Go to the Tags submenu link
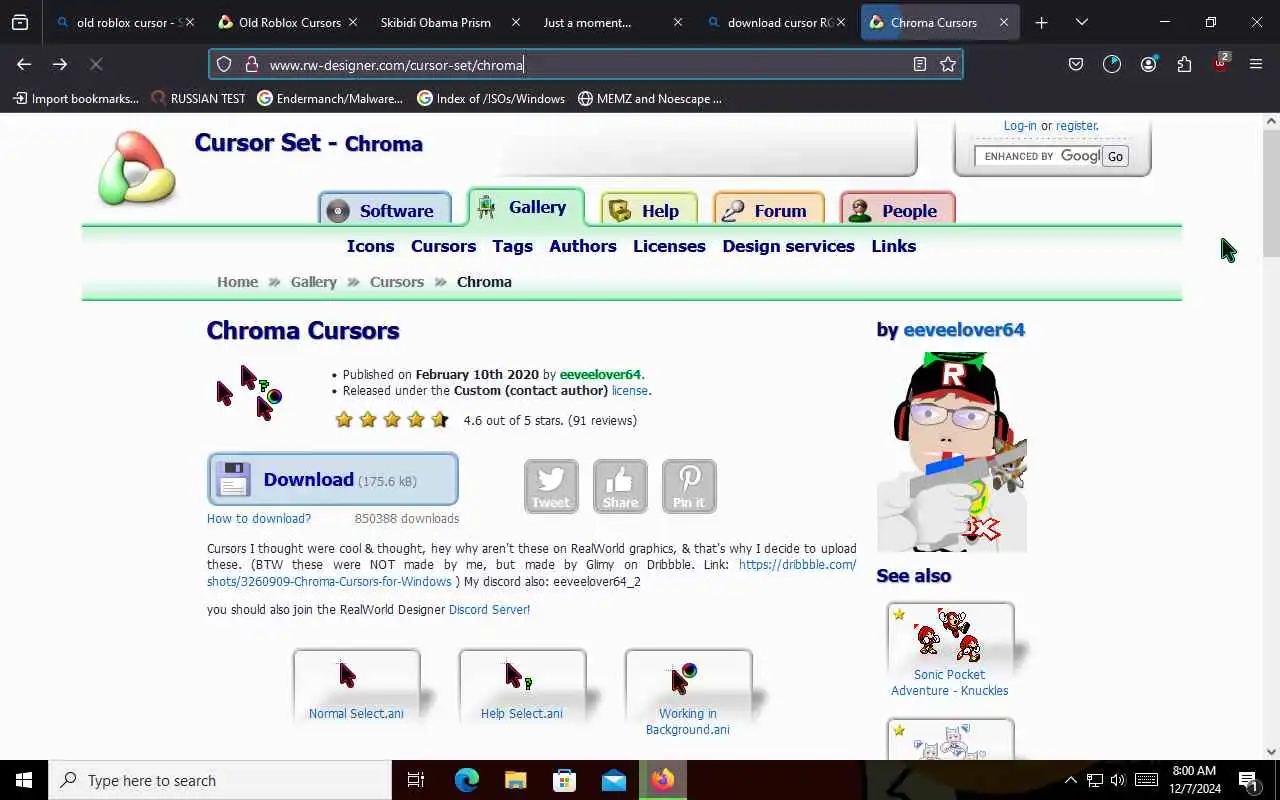The height and width of the screenshot is (800, 1280). click(x=512, y=246)
